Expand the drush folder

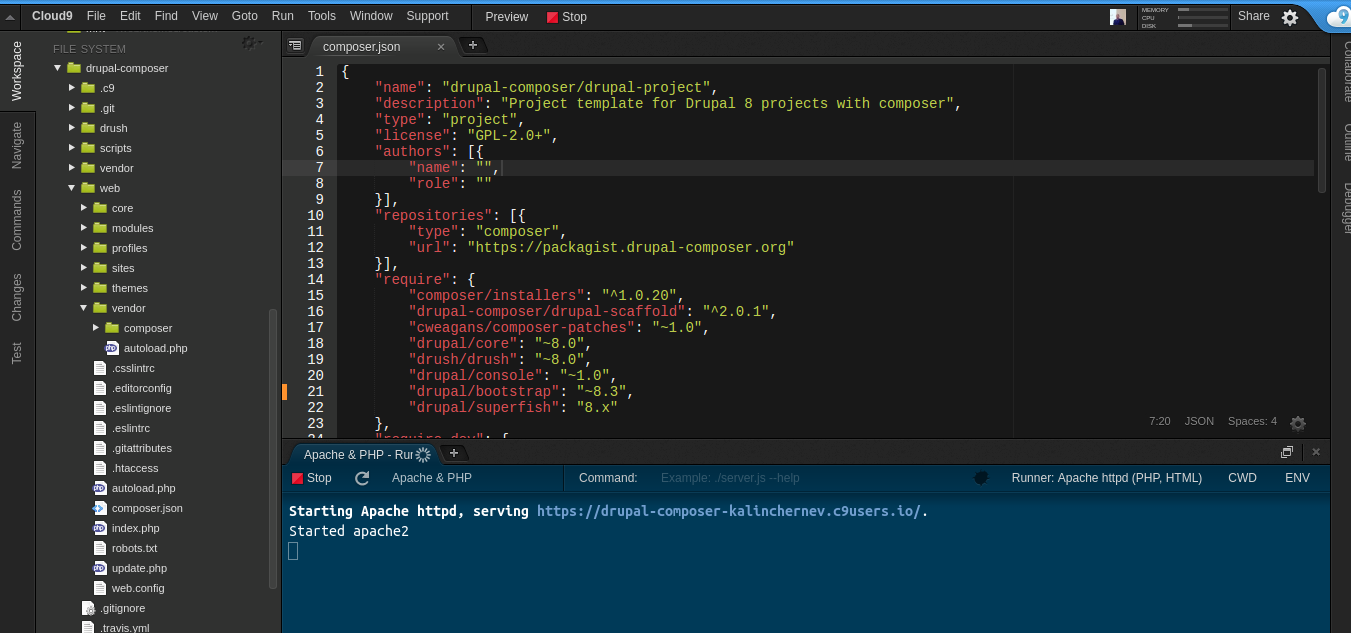point(72,128)
